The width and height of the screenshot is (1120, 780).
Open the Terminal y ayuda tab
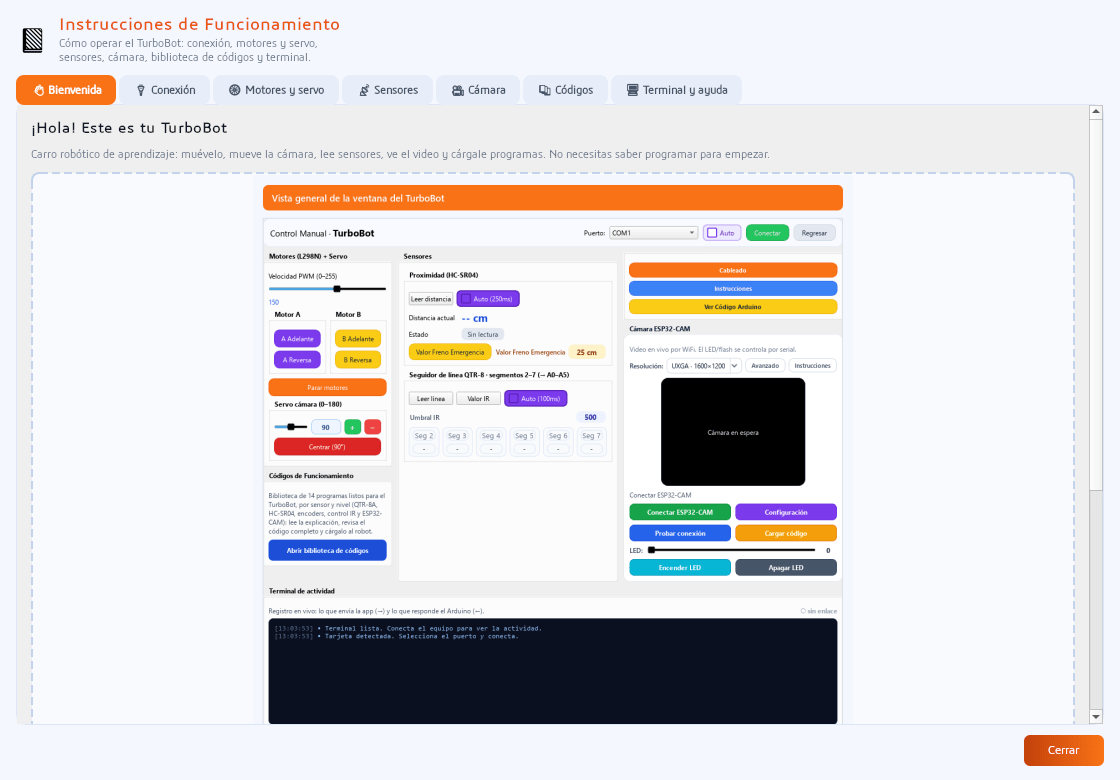click(x=676, y=90)
